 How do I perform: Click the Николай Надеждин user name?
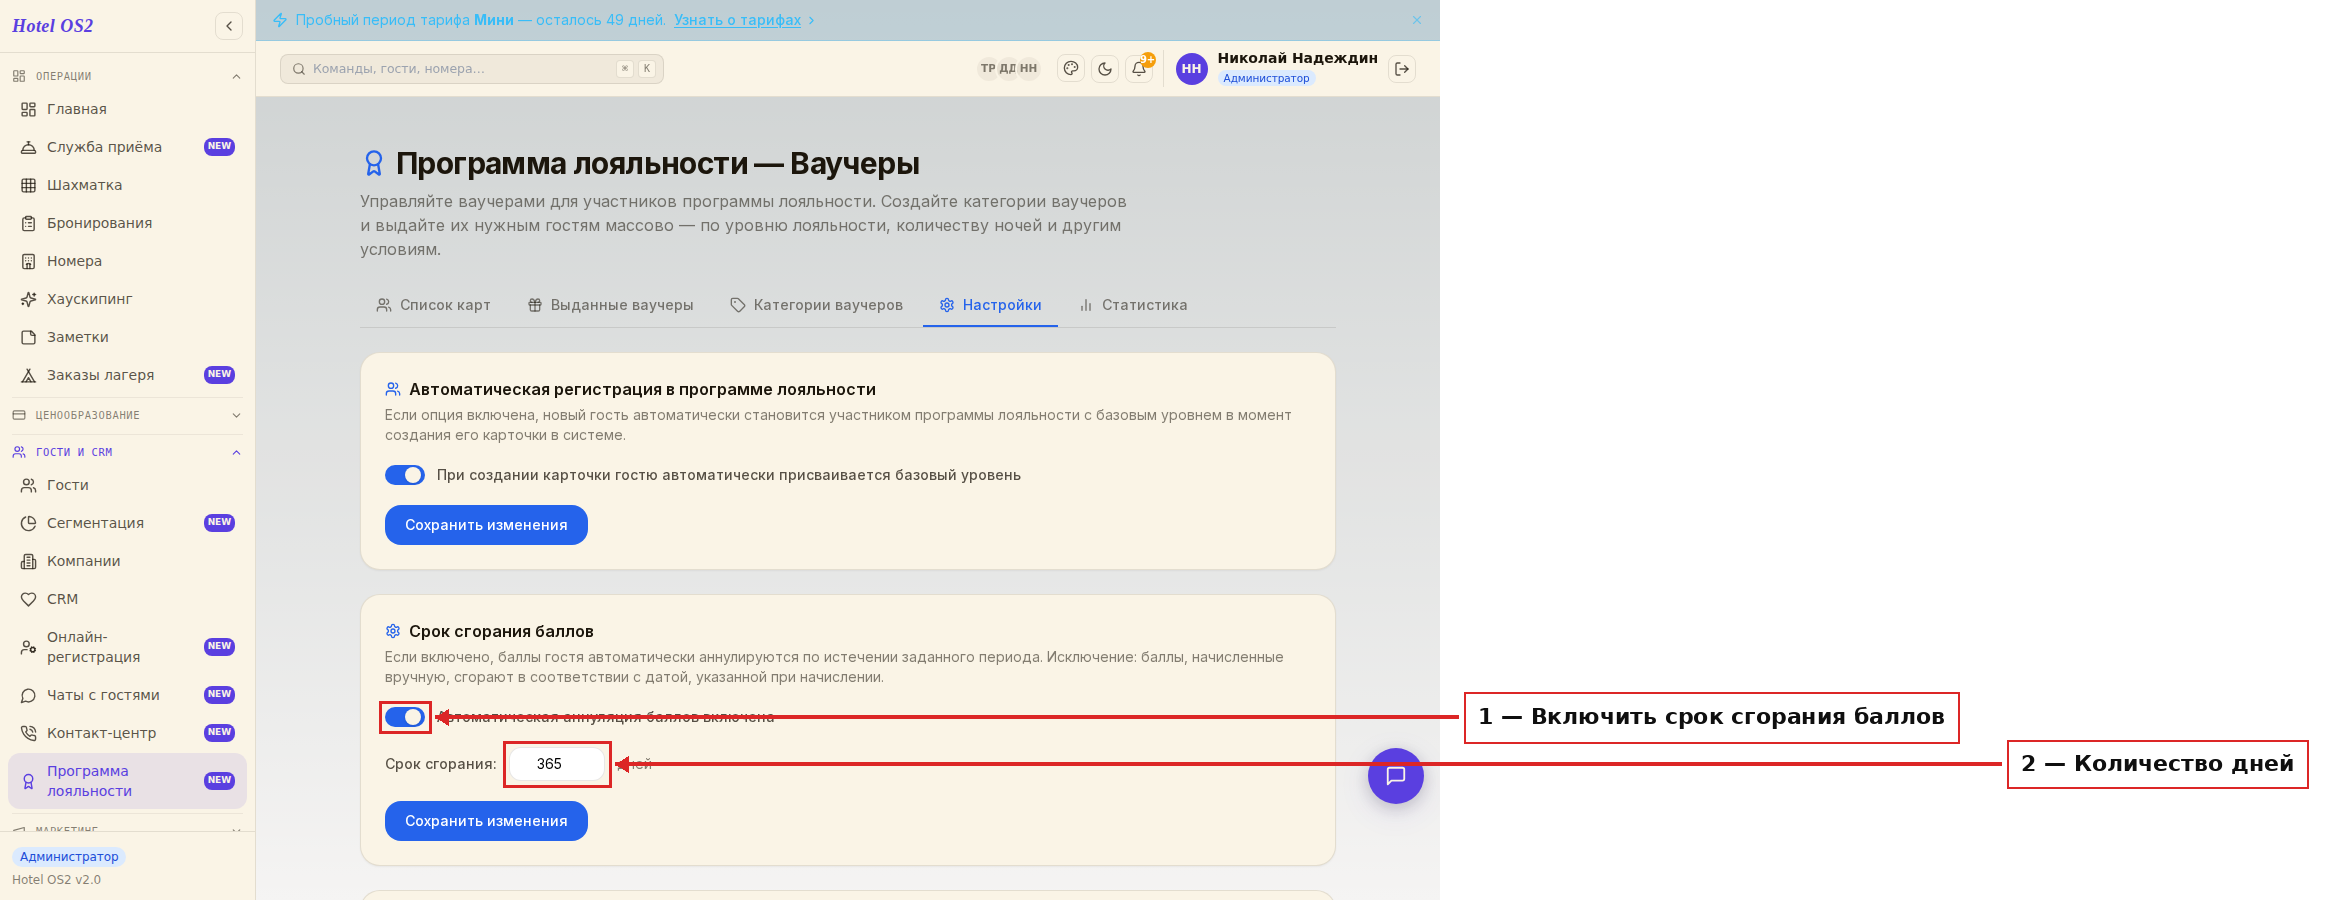(x=1297, y=58)
